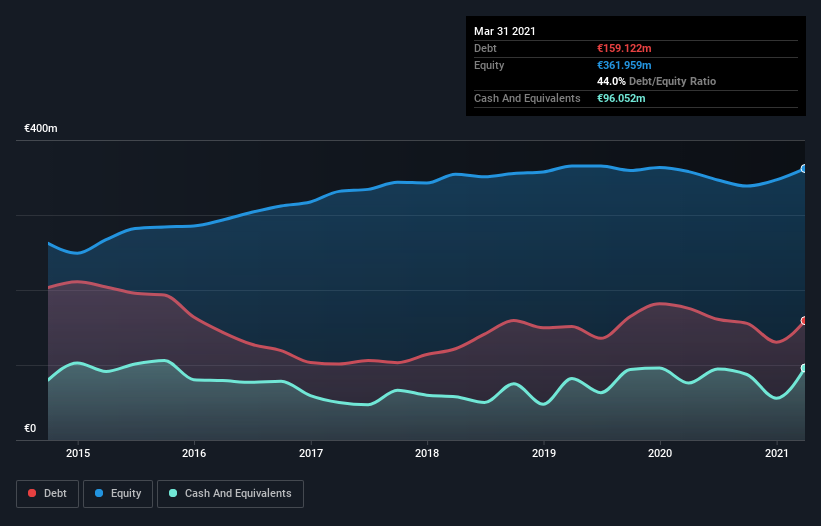
Task: Click the Debt row label in tooltip
Action: (x=485, y=48)
